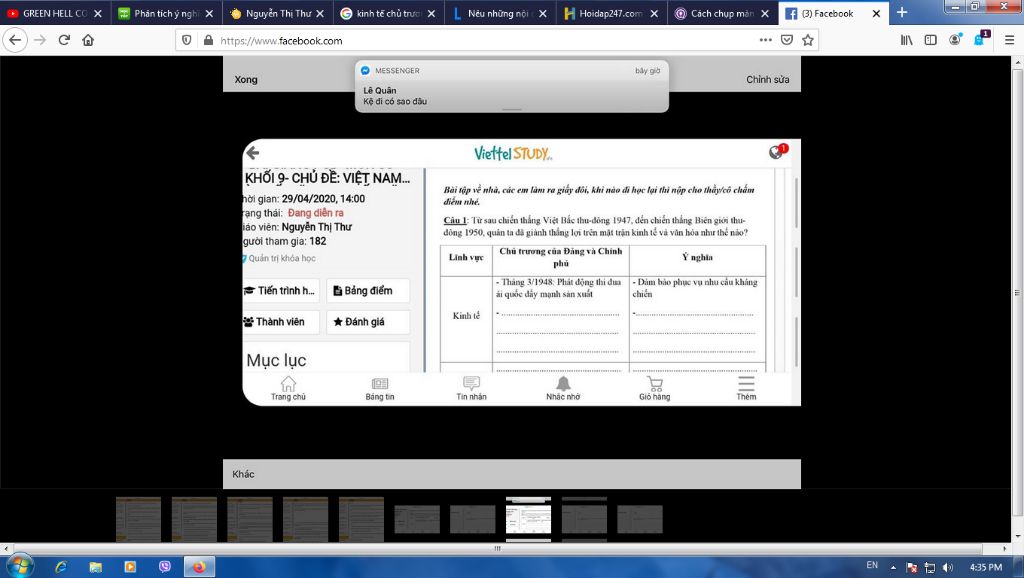
Task: Launch Internet Explorer from taskbar
Action: point(61,567)
